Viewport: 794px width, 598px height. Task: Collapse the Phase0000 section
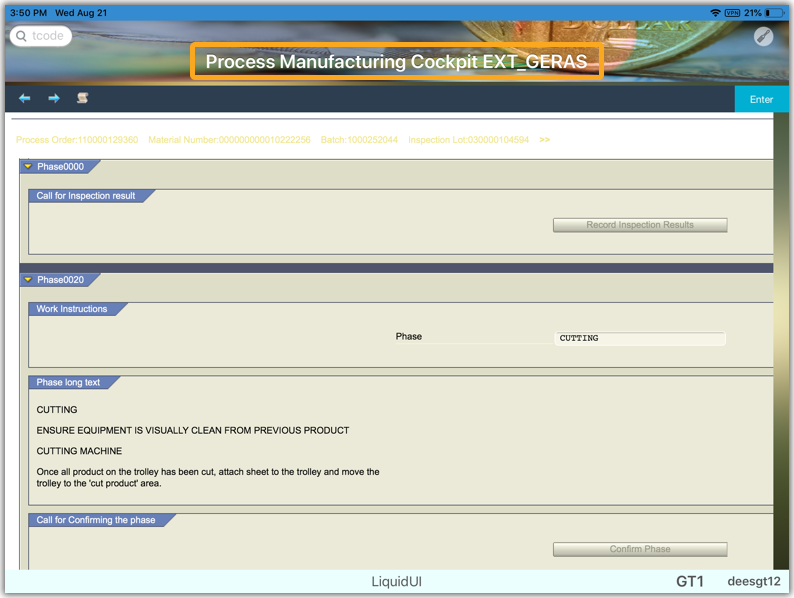[x=28, y=167]
